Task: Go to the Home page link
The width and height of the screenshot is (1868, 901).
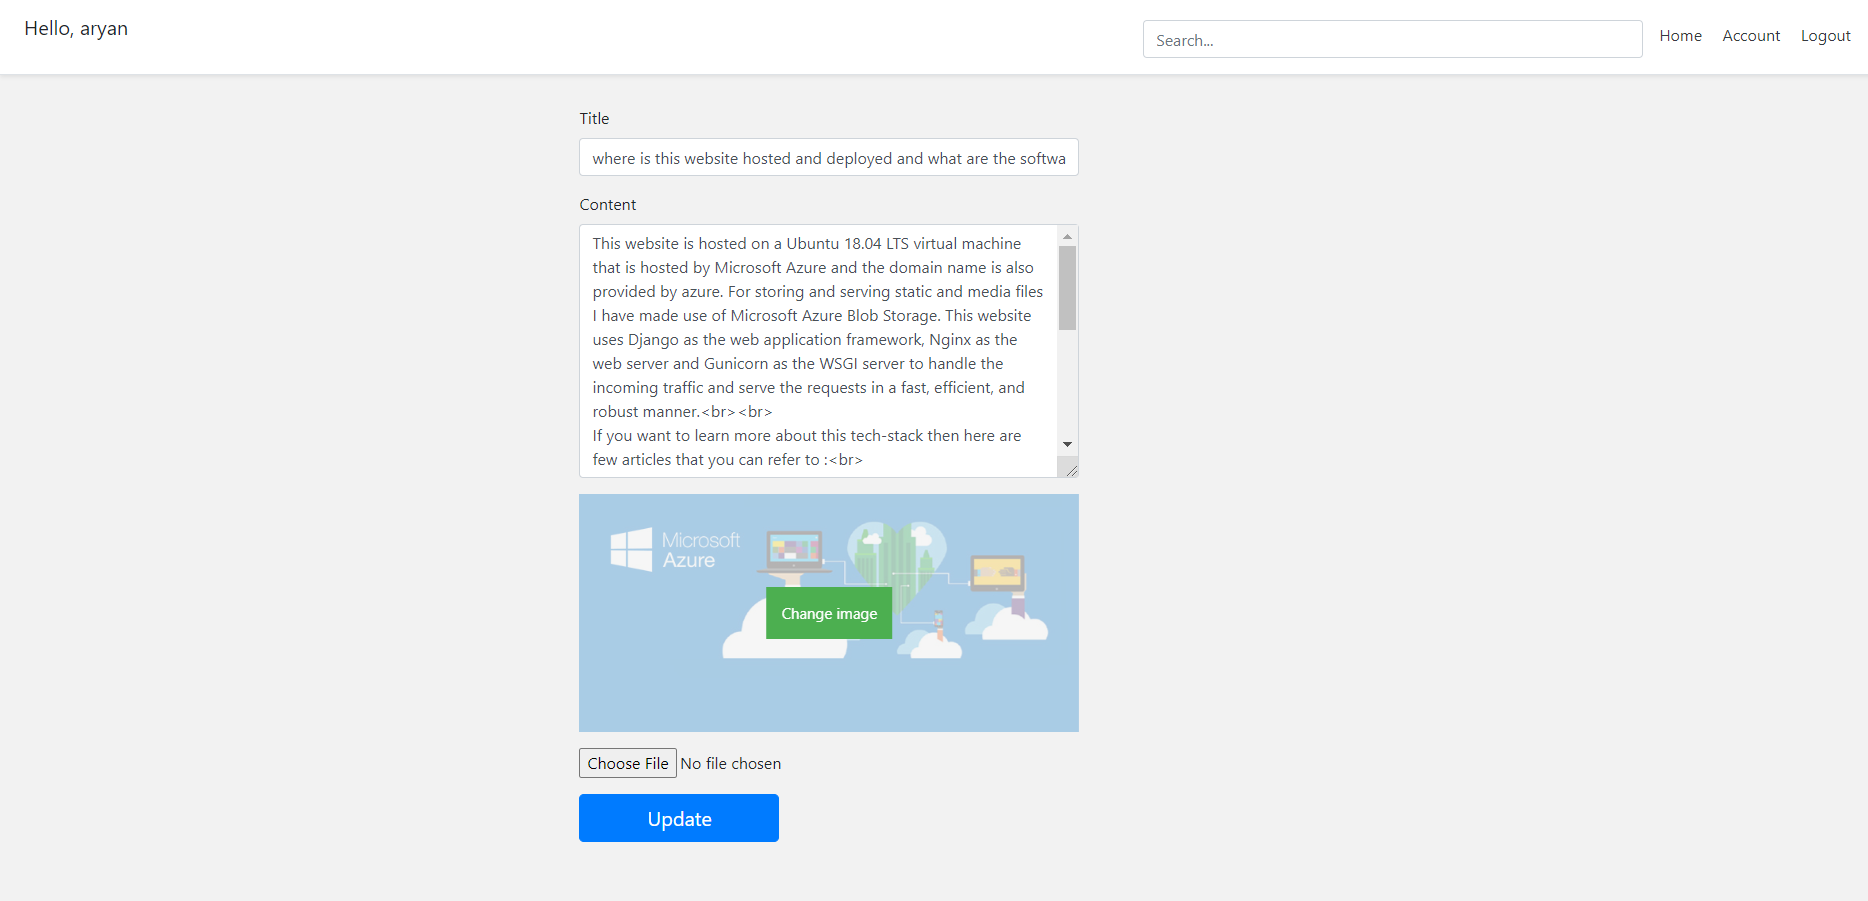Action: tap(1680, 36)
